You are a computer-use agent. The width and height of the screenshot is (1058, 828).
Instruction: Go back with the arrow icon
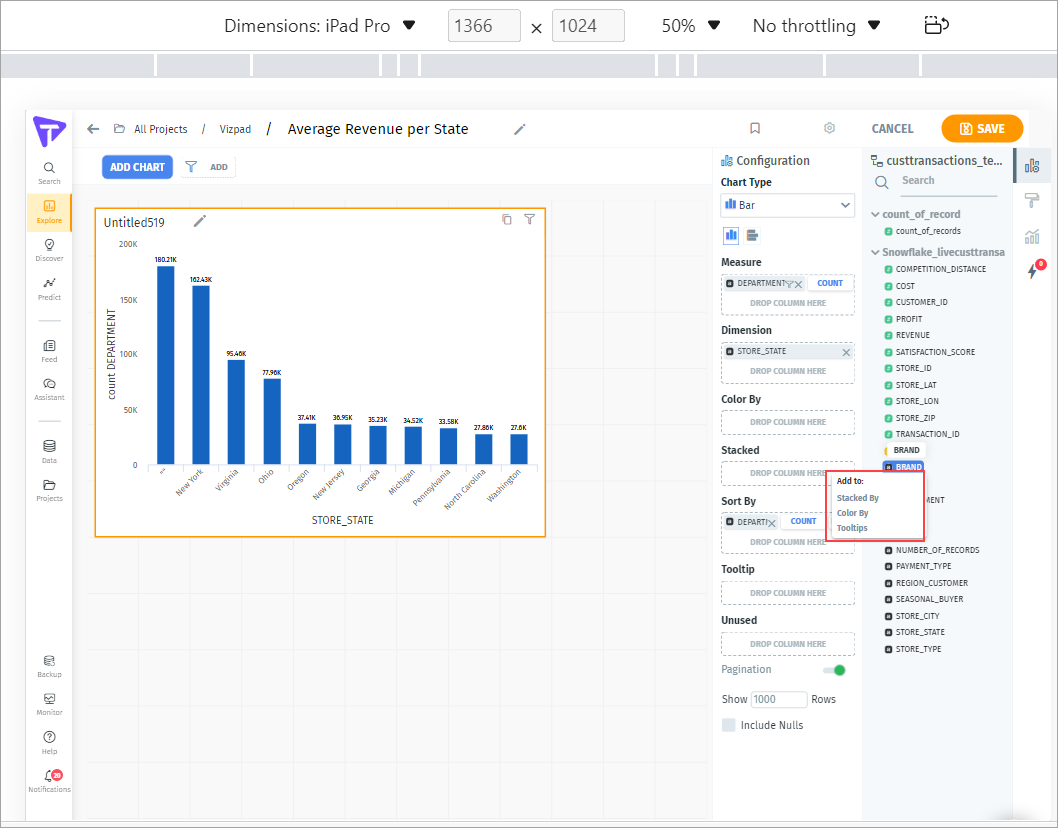pos(93,129)
